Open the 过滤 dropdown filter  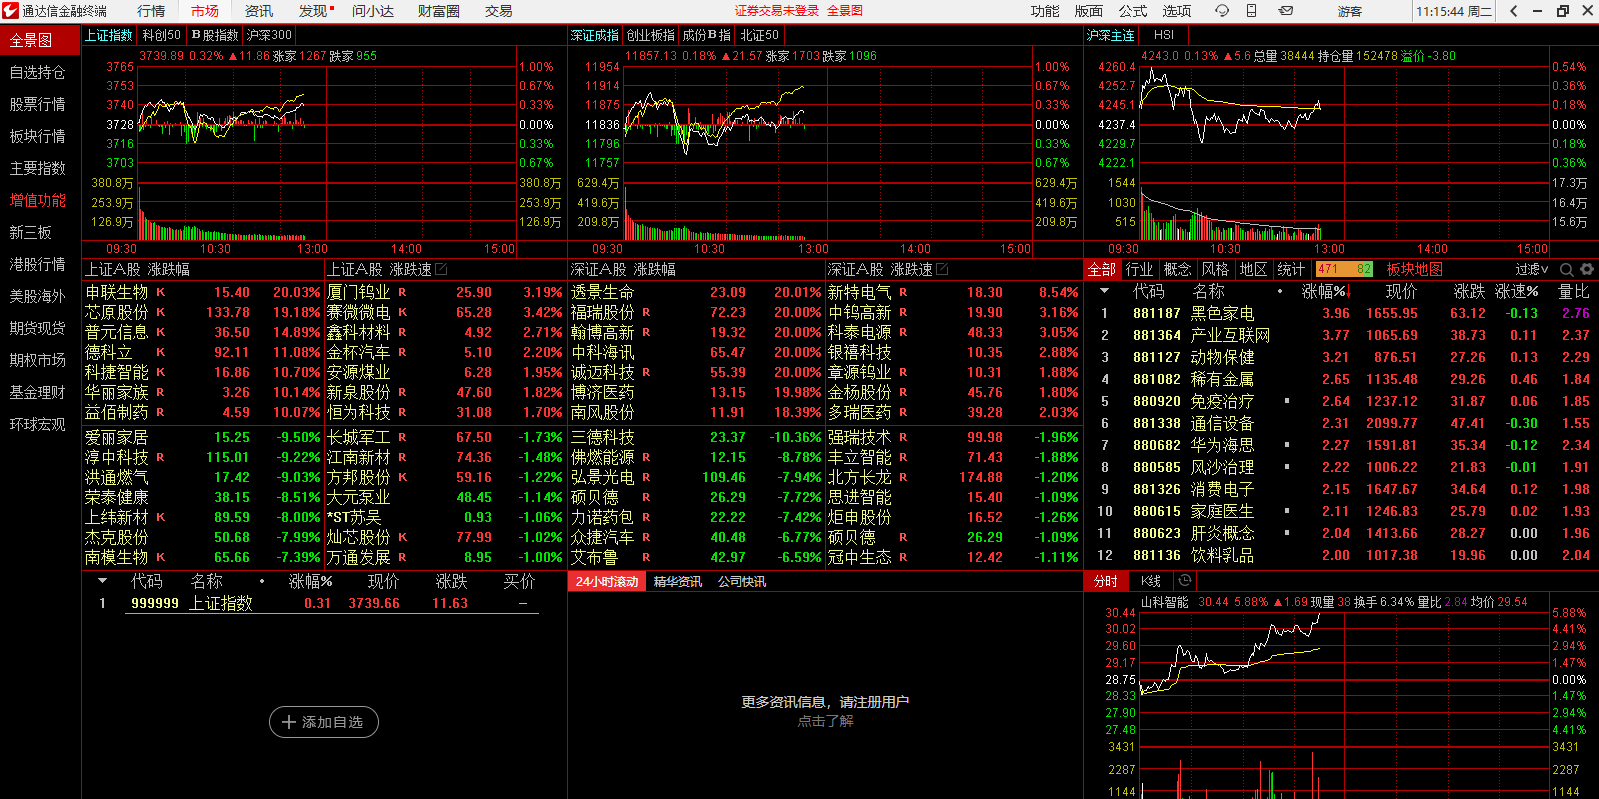click(1531, 270)
